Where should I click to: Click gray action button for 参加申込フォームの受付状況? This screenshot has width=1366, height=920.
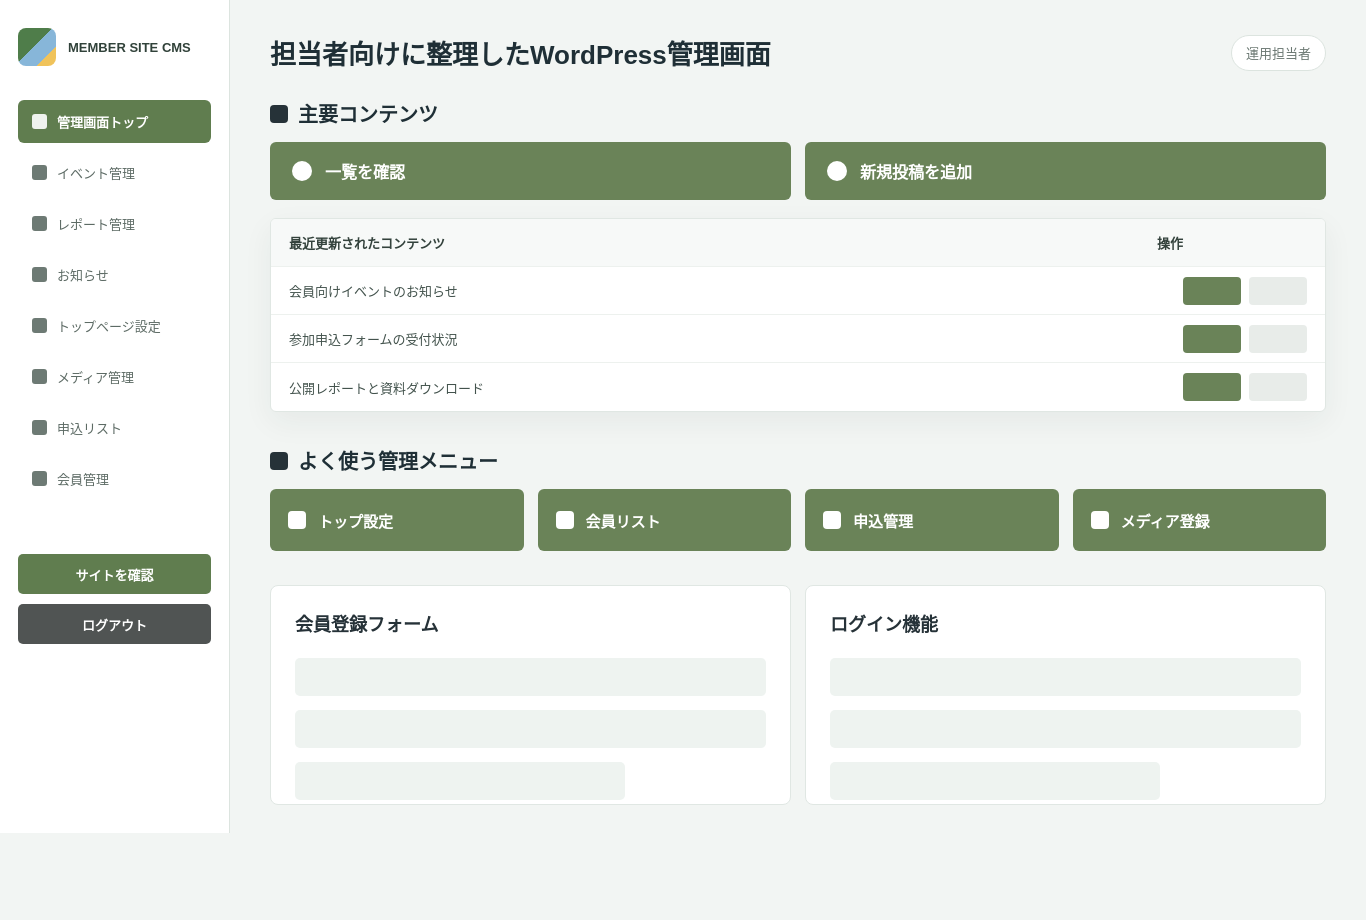tap(1278, 339)
